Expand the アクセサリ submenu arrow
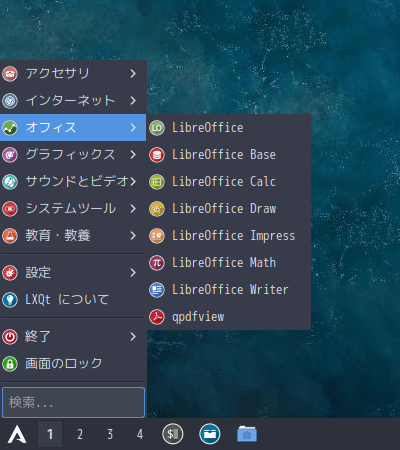 tap(133, 73)
